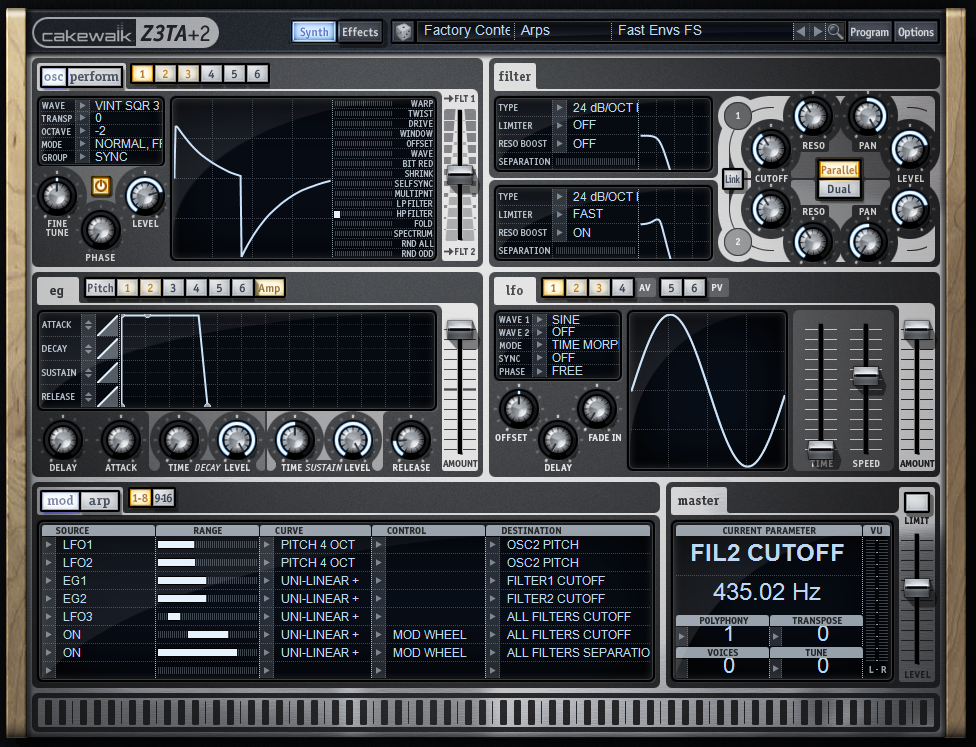The height and width of the screenshot is (747, 976).
Task: Select oscillator 4 button
Action: pyautogui.click(x=211, y=74)
